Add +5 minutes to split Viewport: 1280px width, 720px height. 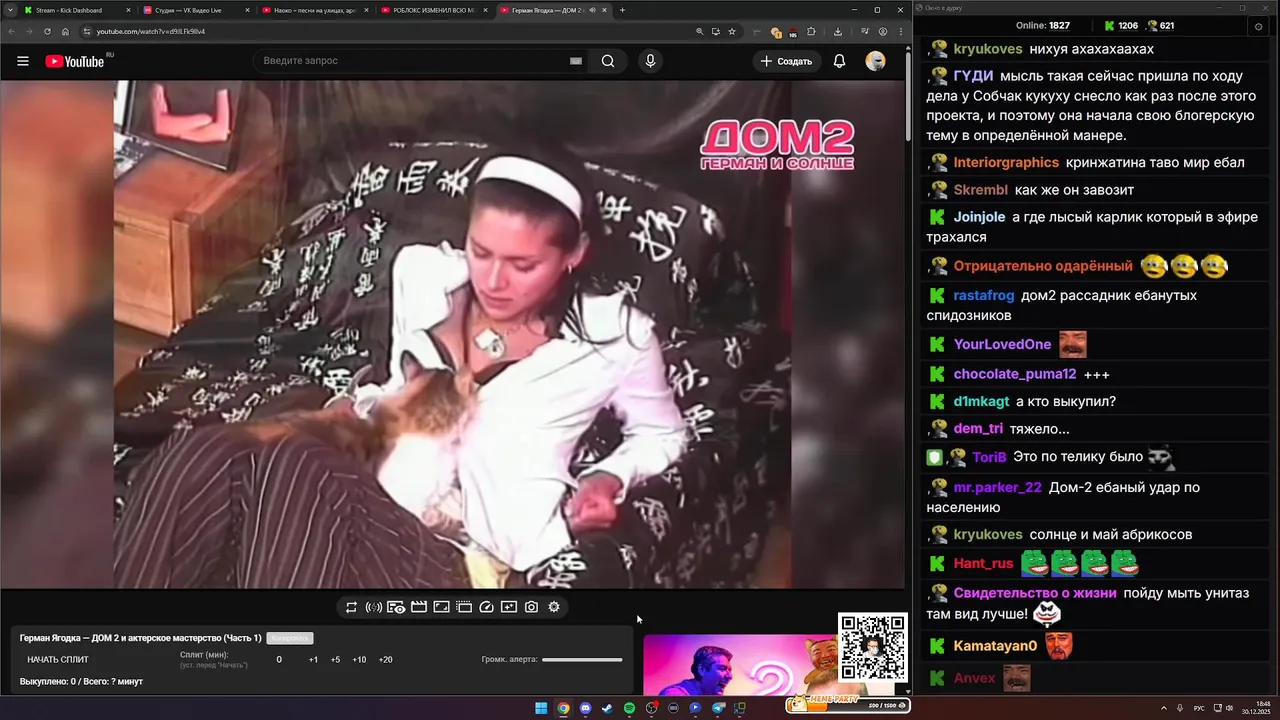[x=335, y=660]
